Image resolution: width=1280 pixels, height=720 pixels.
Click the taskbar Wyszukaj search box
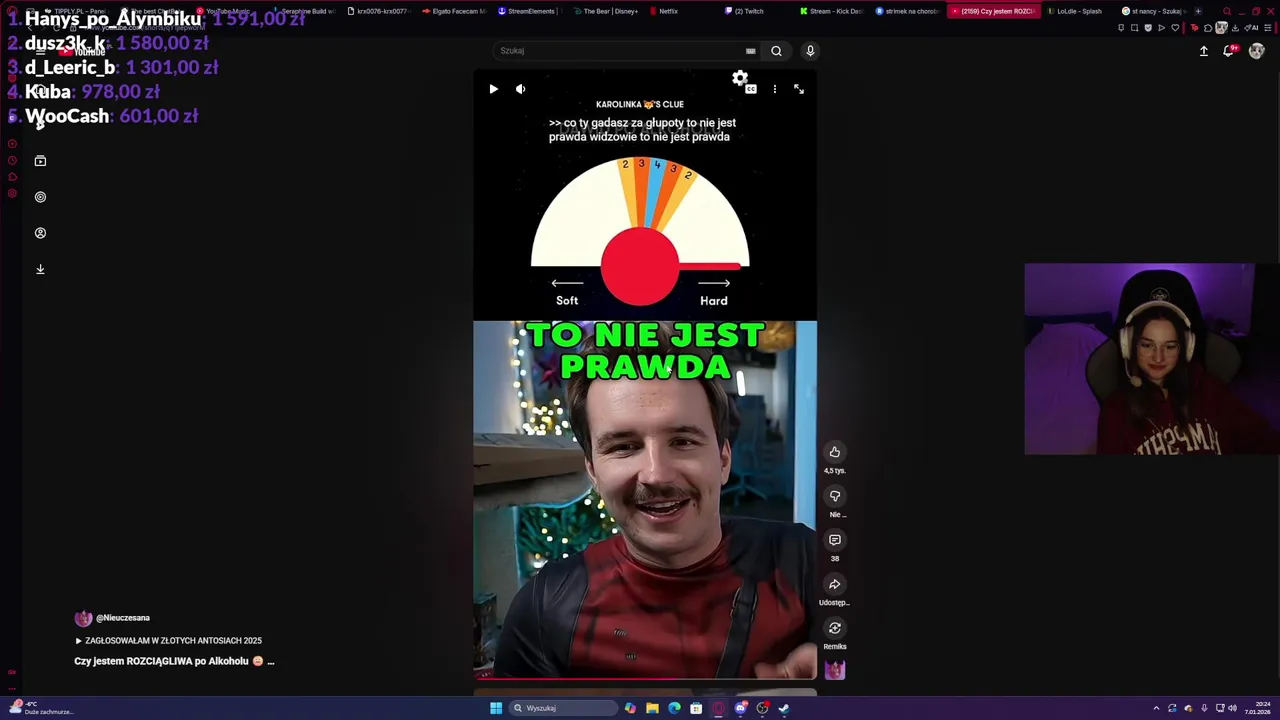coord(563,708)
